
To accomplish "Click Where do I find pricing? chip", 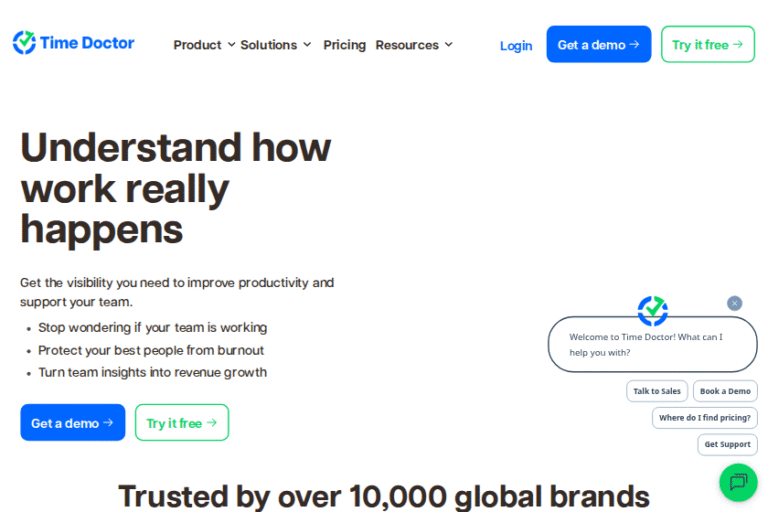I will (704, 417).
